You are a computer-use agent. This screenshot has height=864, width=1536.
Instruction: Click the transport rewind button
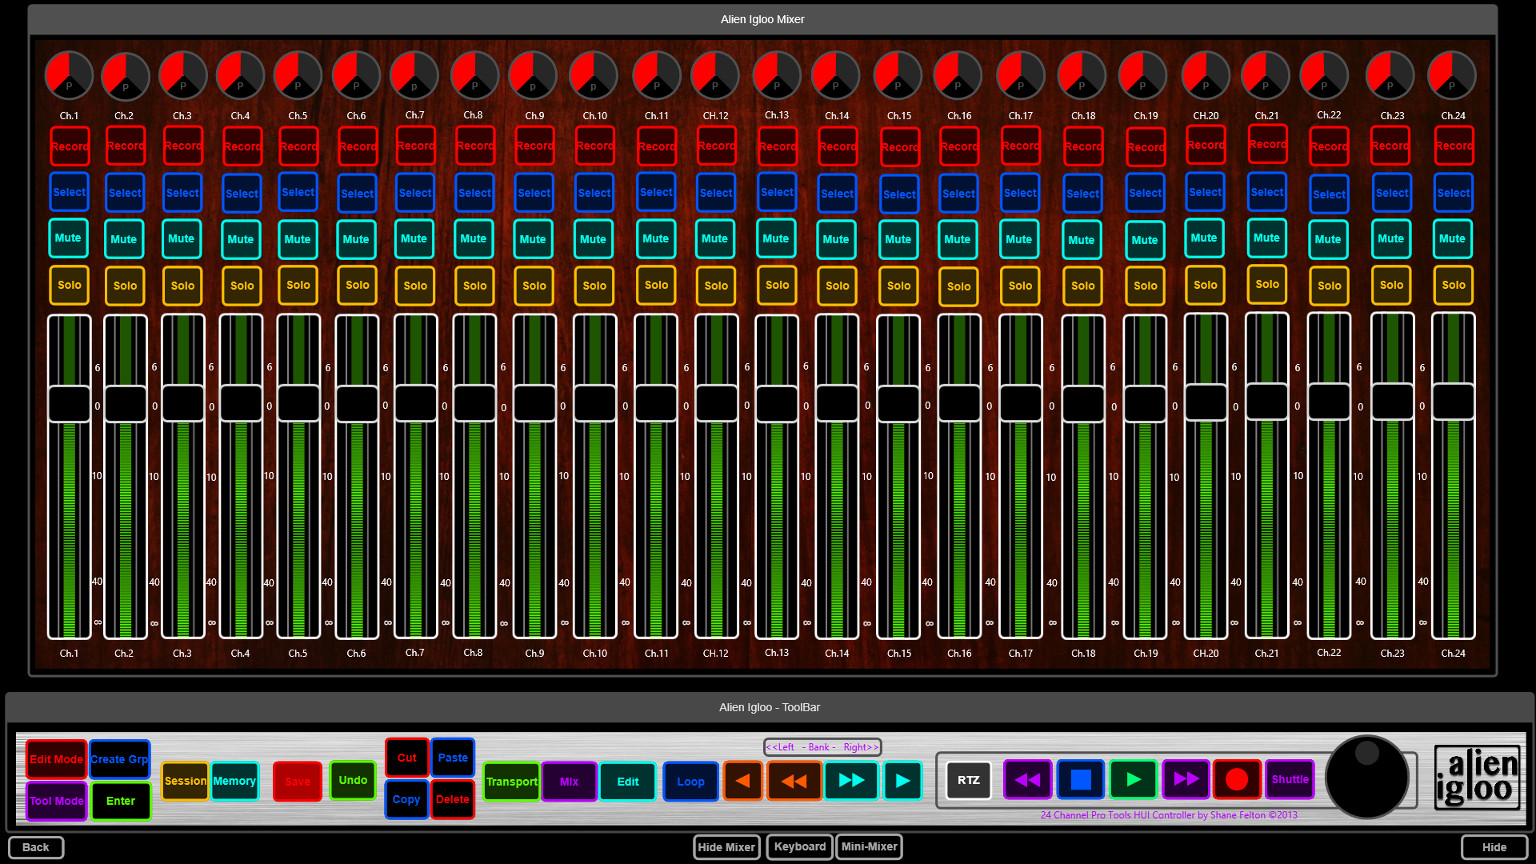click(x=1028, y=780)
